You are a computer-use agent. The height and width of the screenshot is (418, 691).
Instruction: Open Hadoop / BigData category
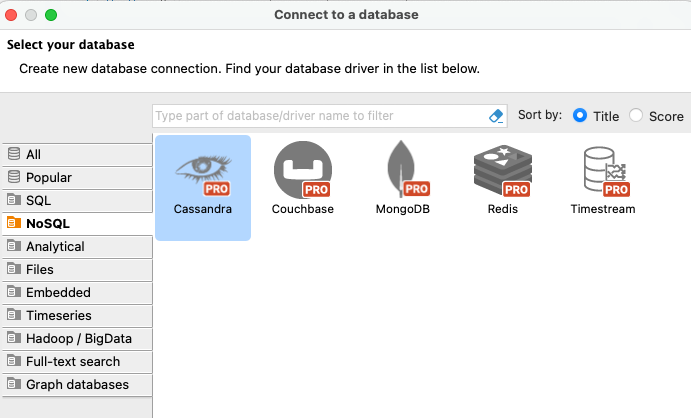pos(77,338)
